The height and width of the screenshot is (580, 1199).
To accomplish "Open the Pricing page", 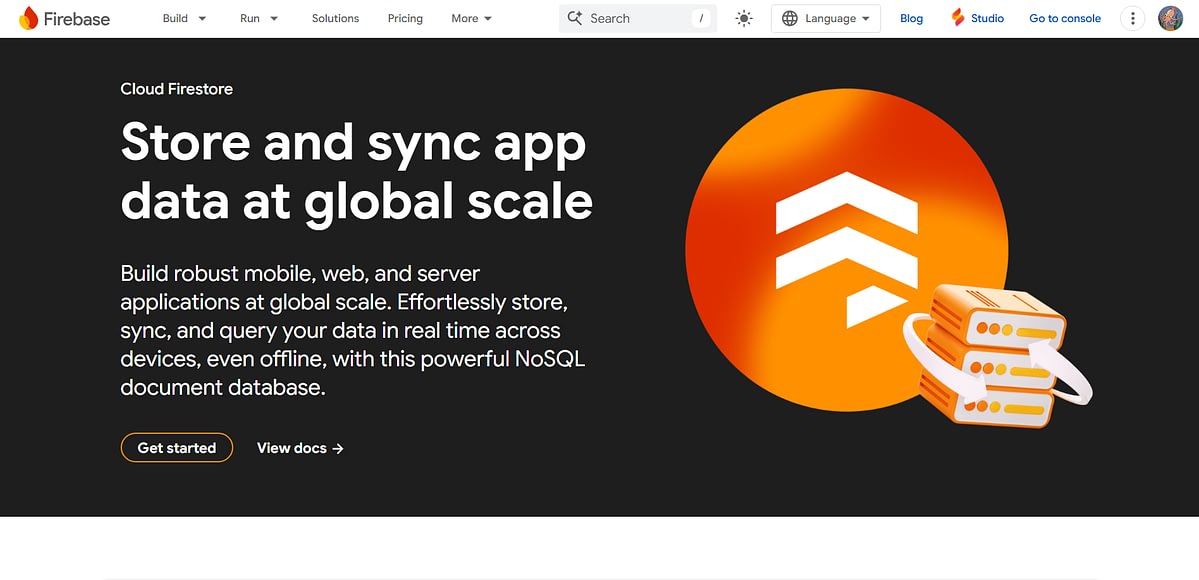I will tap(405, 17).
